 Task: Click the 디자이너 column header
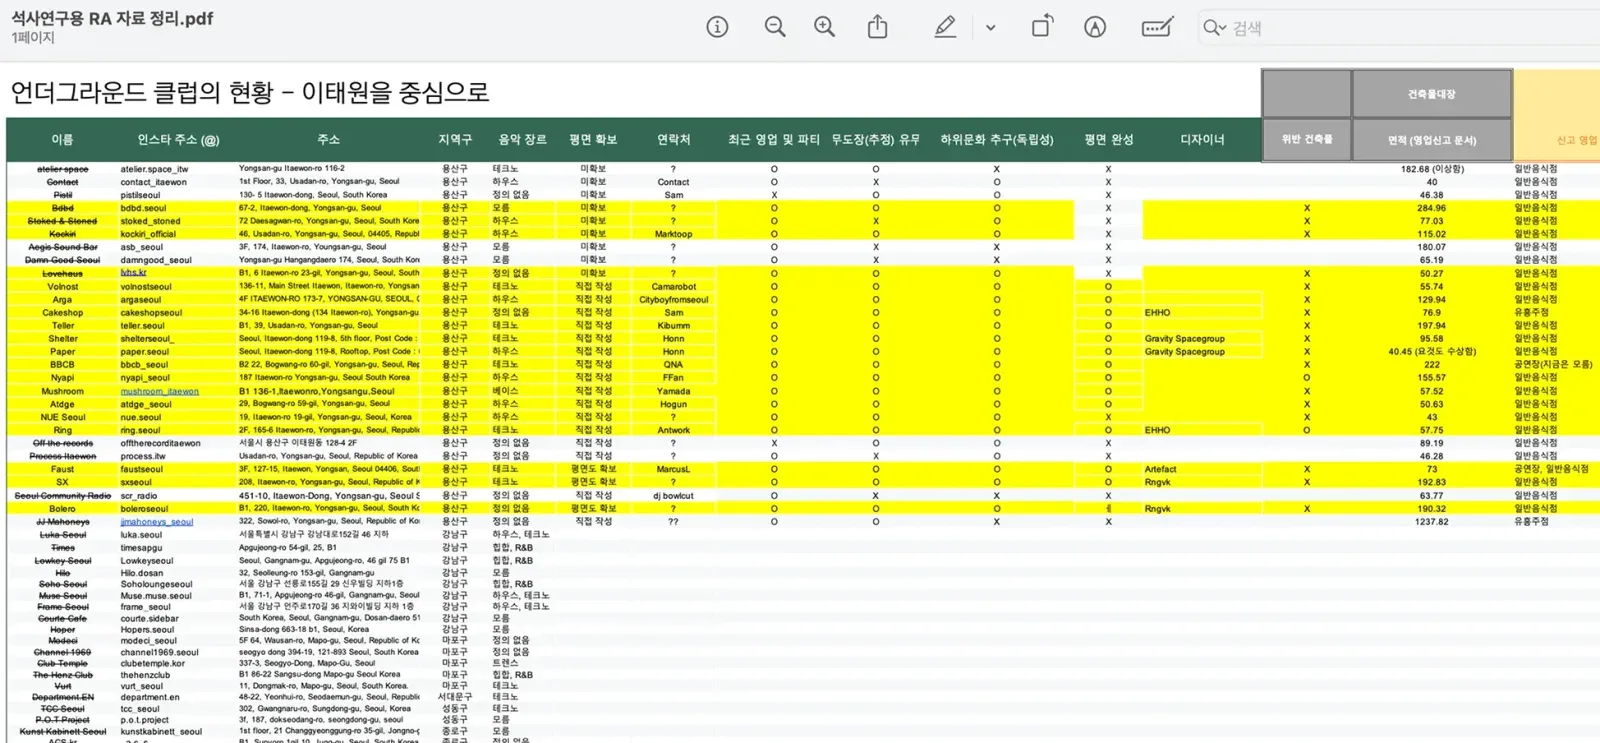pyautogui.click(x=1202, y=140)
